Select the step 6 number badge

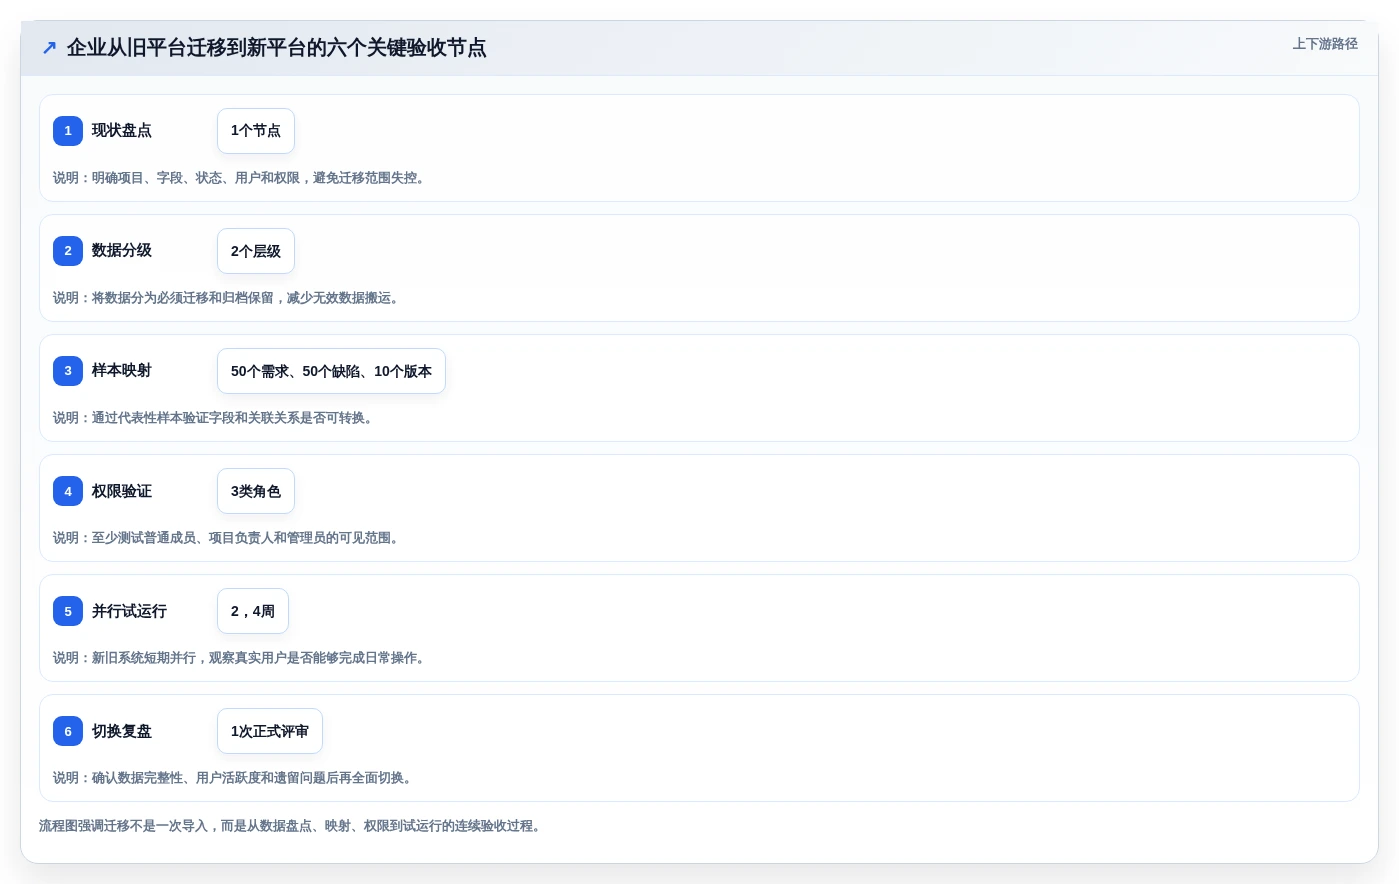coord(68,731)
